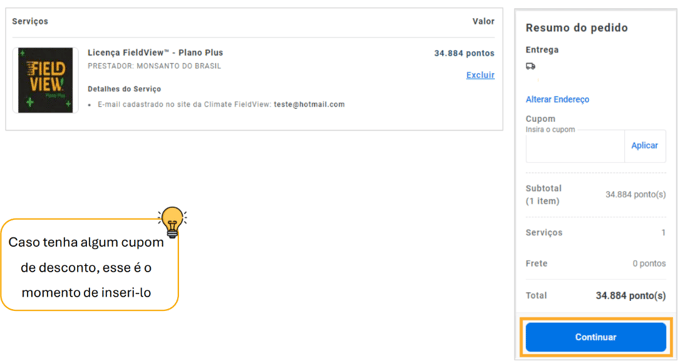
Task: Click the blue Continuar button
Action: click(x=595, y=337)
